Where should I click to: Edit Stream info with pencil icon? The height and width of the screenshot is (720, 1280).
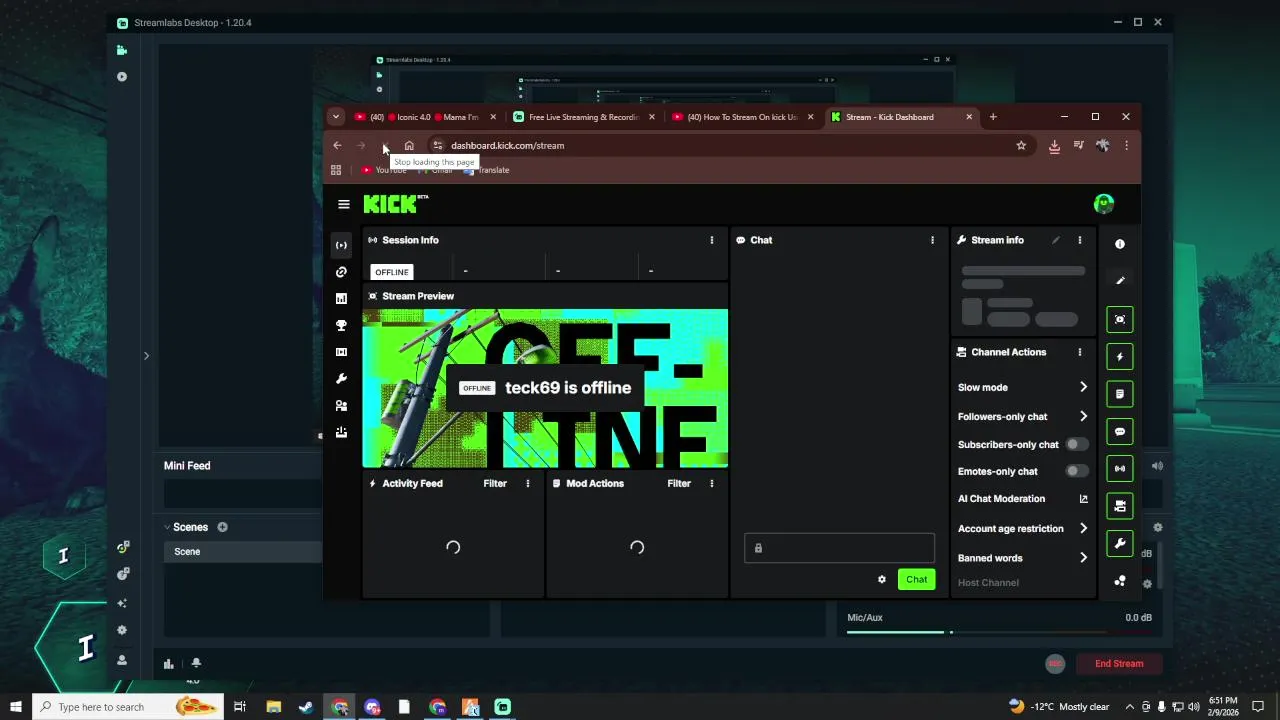click(1056, 240)
